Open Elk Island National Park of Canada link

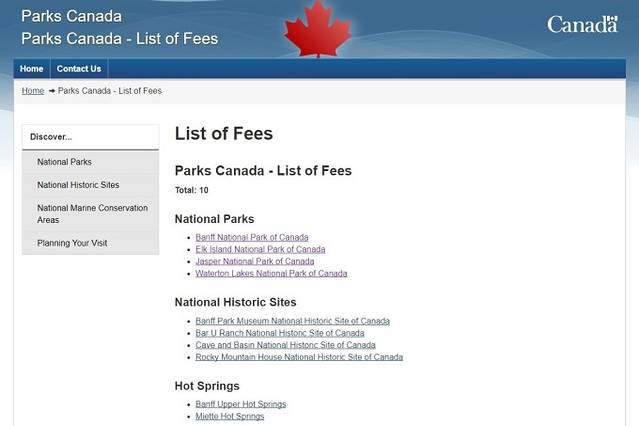click(x=260, y=250)
